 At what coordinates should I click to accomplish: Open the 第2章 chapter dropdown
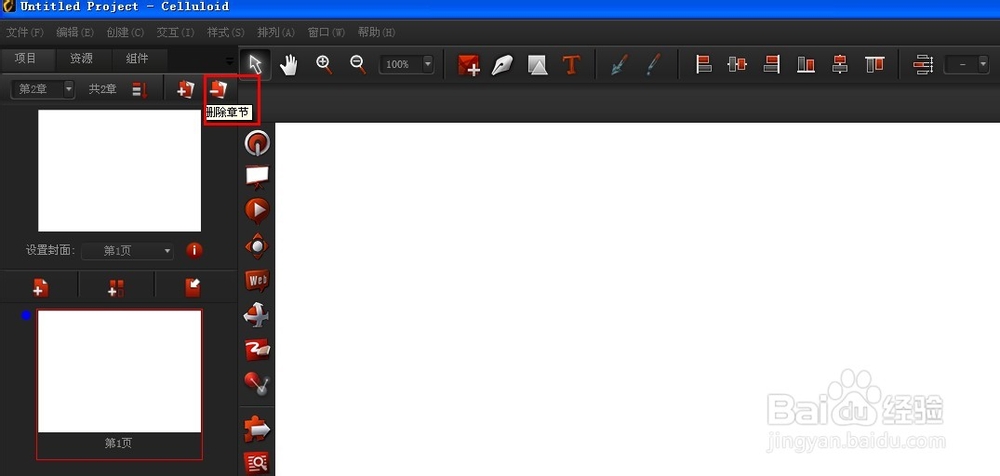click(43, 89)
